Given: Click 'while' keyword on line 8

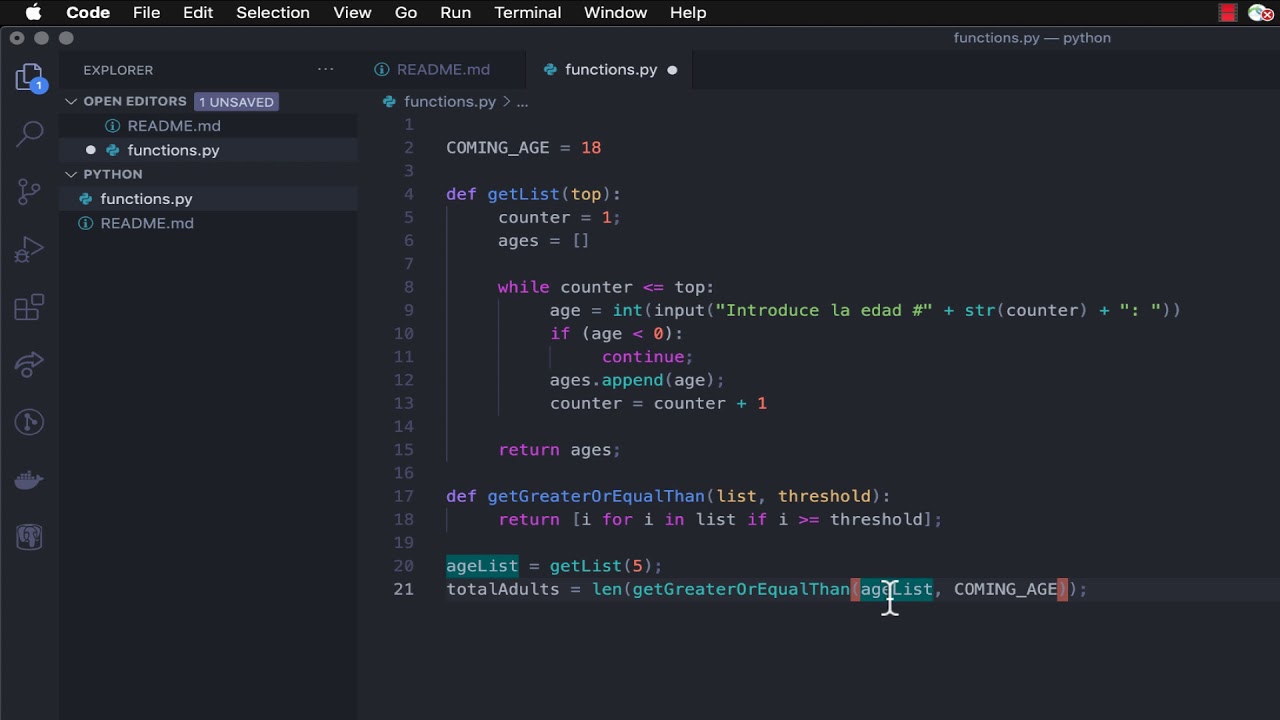Looking at the screenshot, I should [x=524, y=287].
